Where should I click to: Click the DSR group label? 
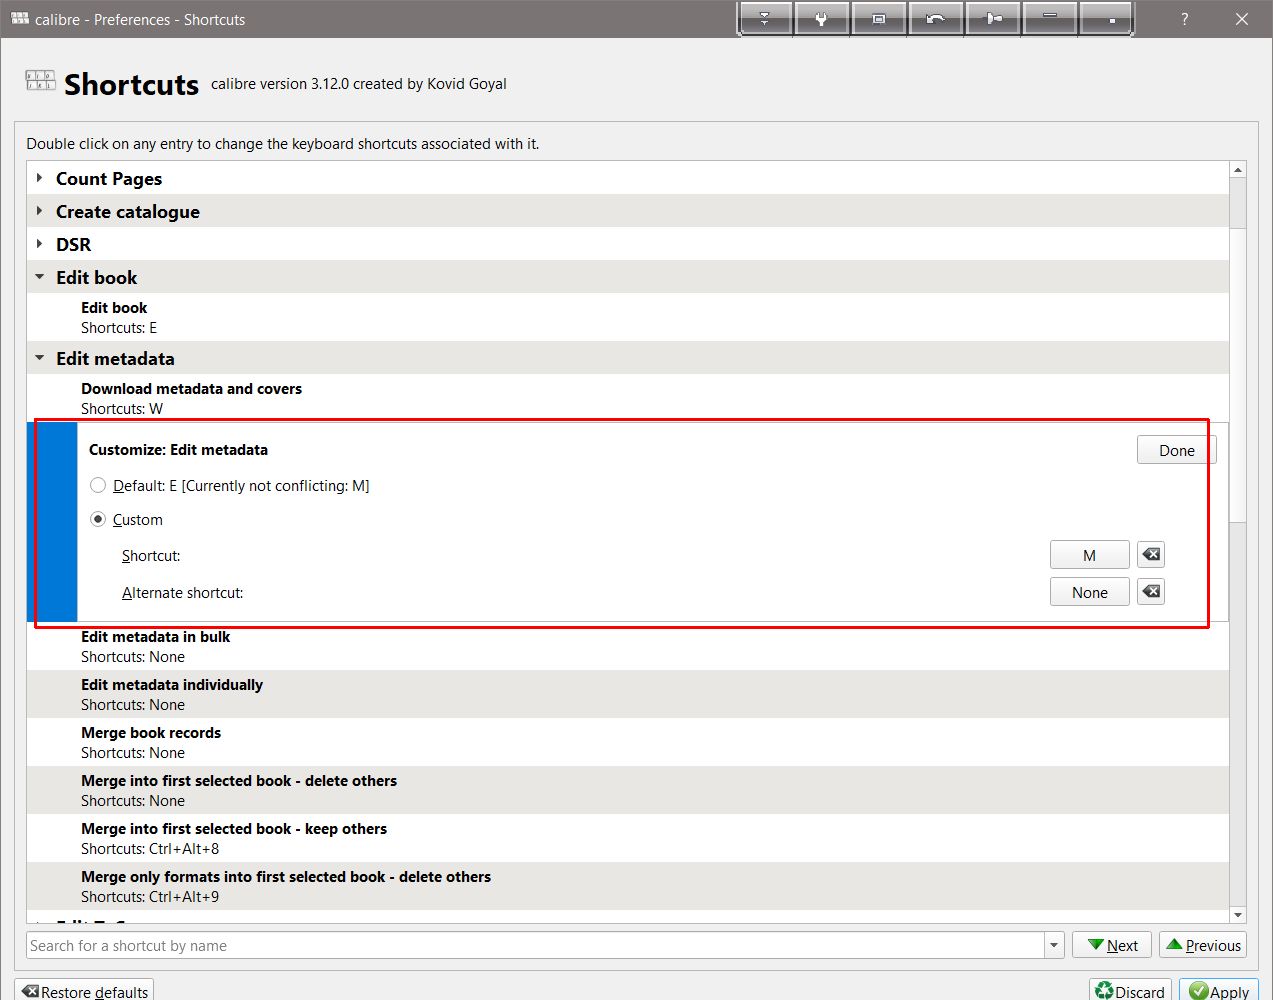(x=73, y=244)
